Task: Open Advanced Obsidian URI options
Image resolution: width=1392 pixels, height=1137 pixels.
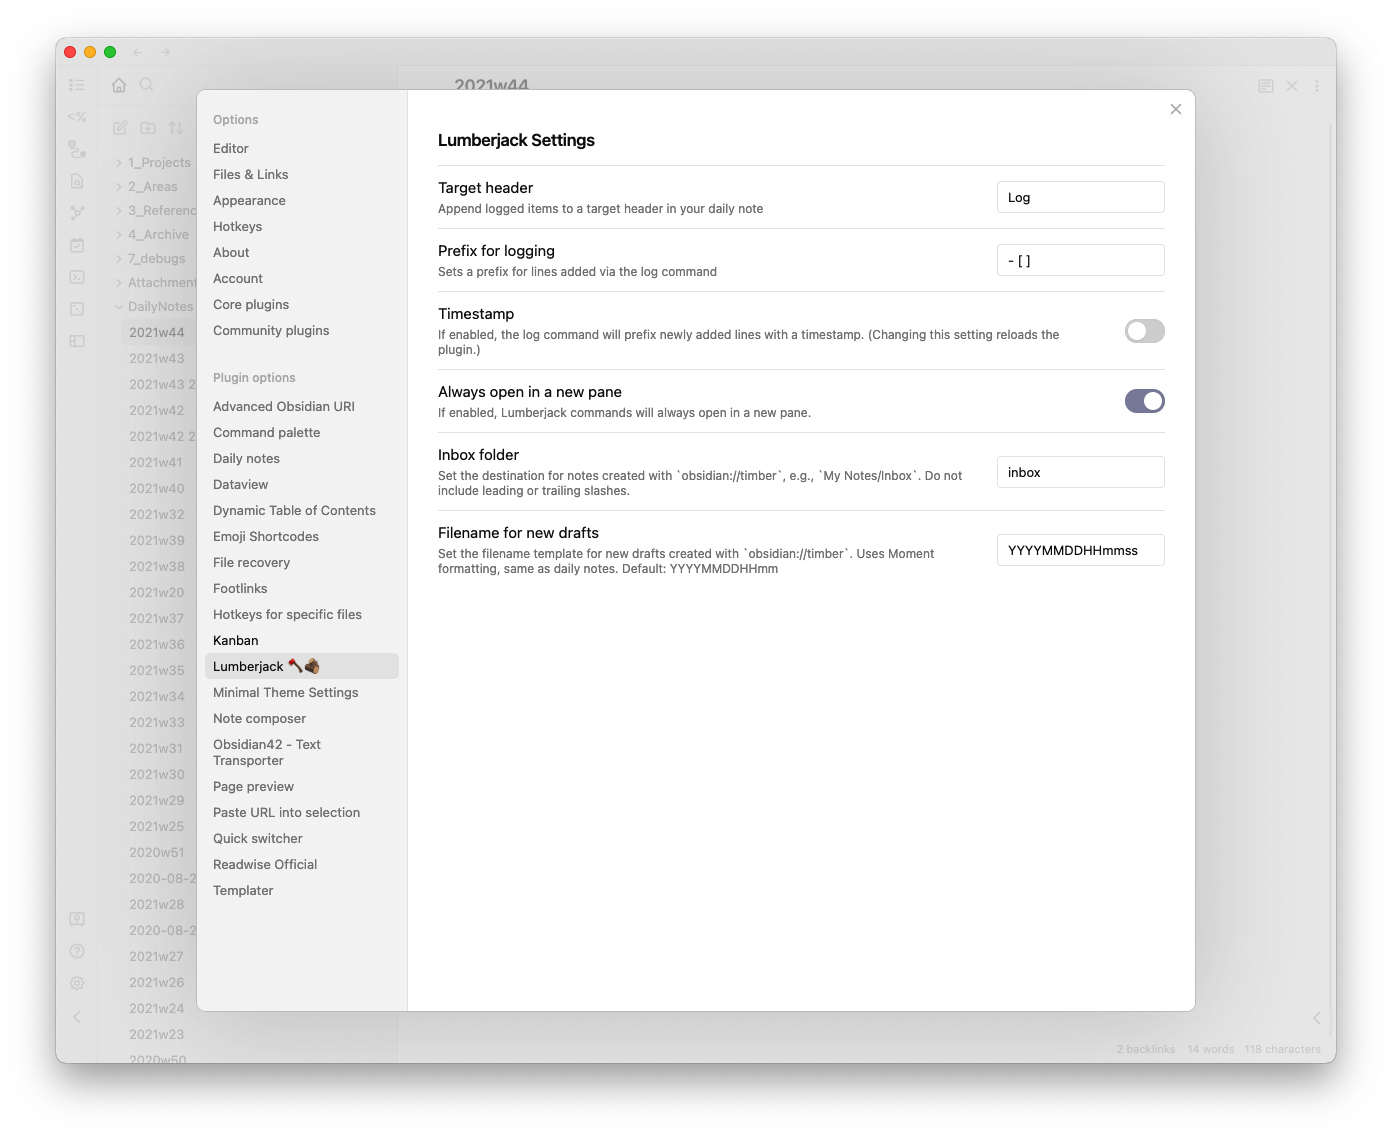Action: [x=284, y=406]
